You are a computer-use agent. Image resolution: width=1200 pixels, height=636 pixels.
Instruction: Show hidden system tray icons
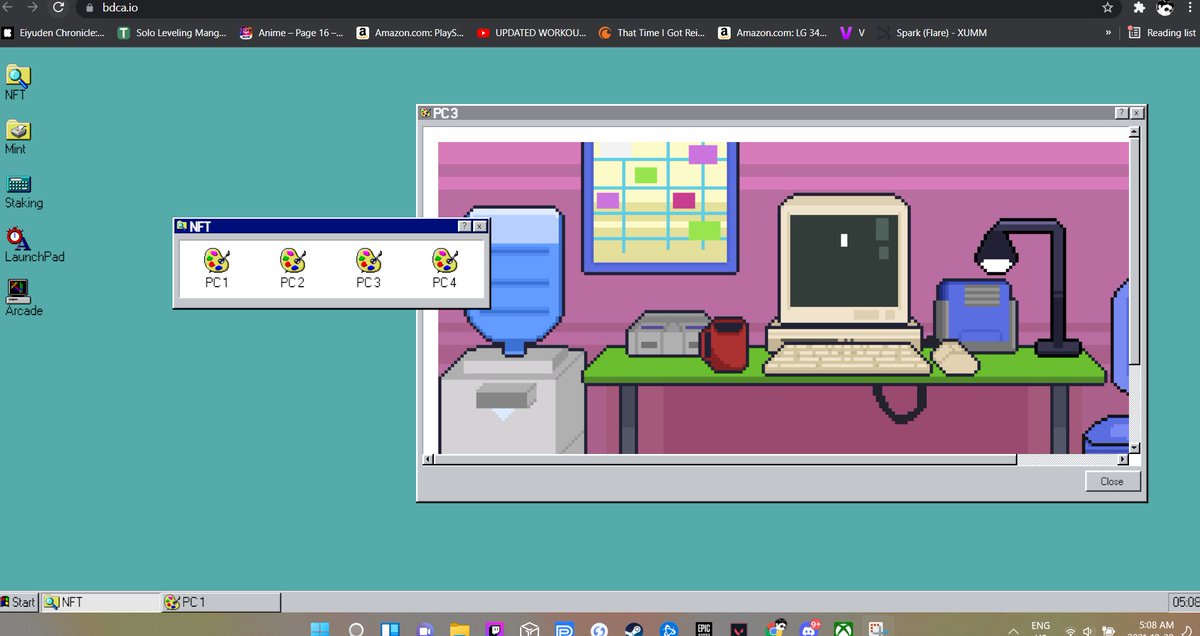1014,630
